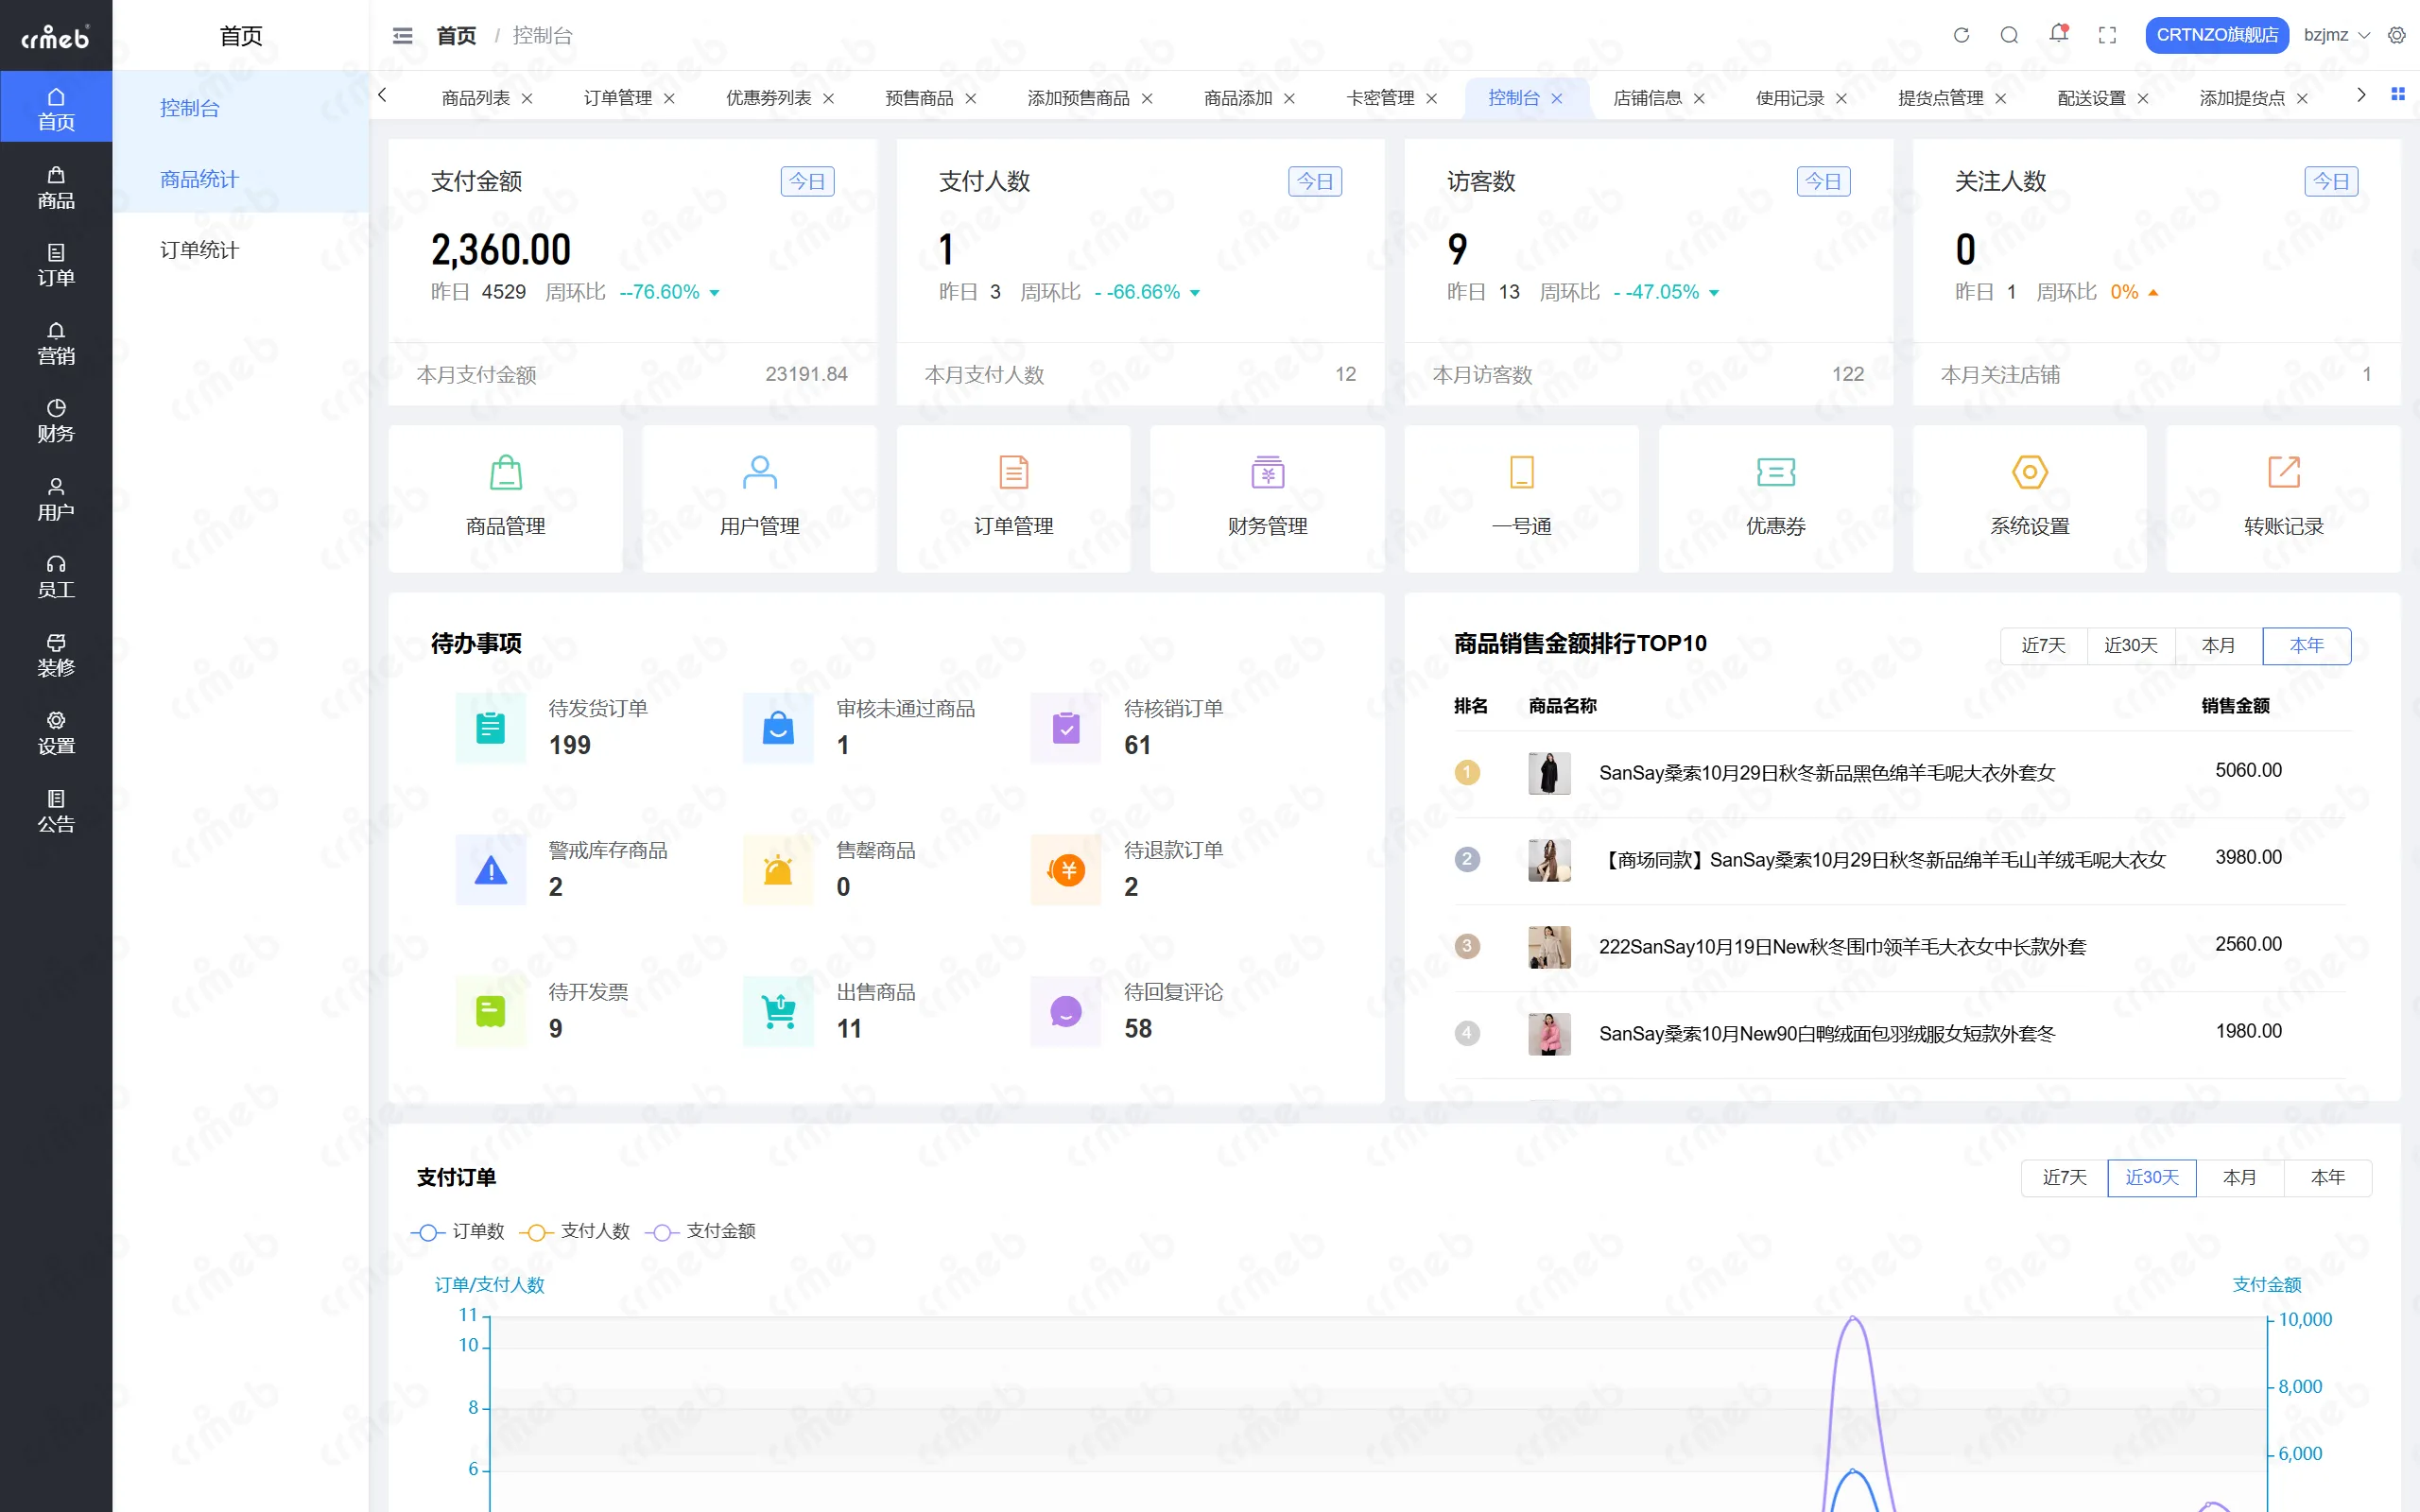Screen dimensions: 2420x1512
Task: Open 转账记录 shortcut card
Action: [x=2283, y=499]
